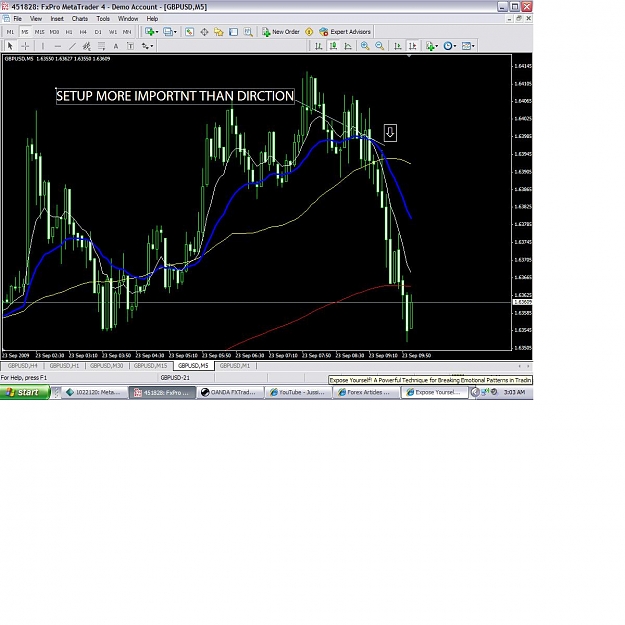Switch to the GBPUSD,M30 chart tab
The height and width of the screenshot is (625, 625).
106,366
